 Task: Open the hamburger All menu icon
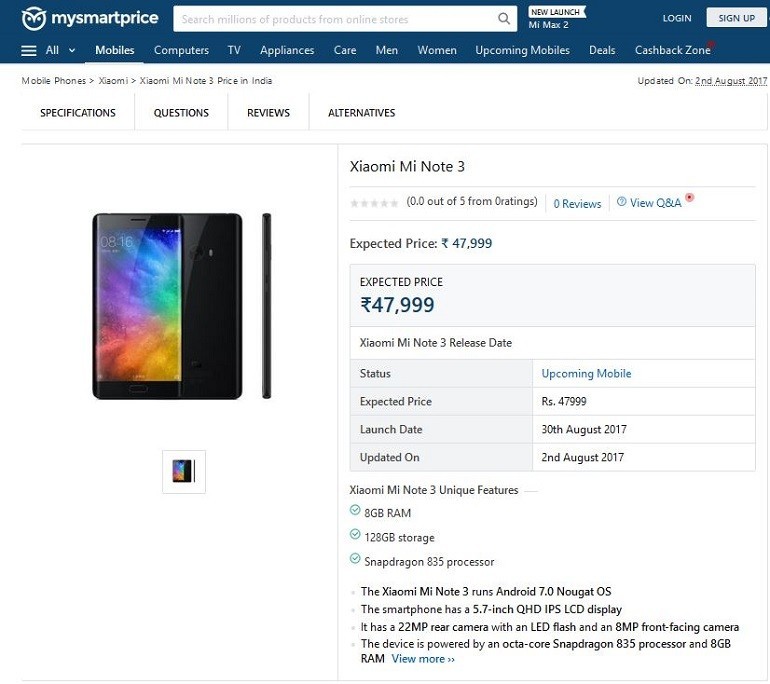tap(29, 50)
